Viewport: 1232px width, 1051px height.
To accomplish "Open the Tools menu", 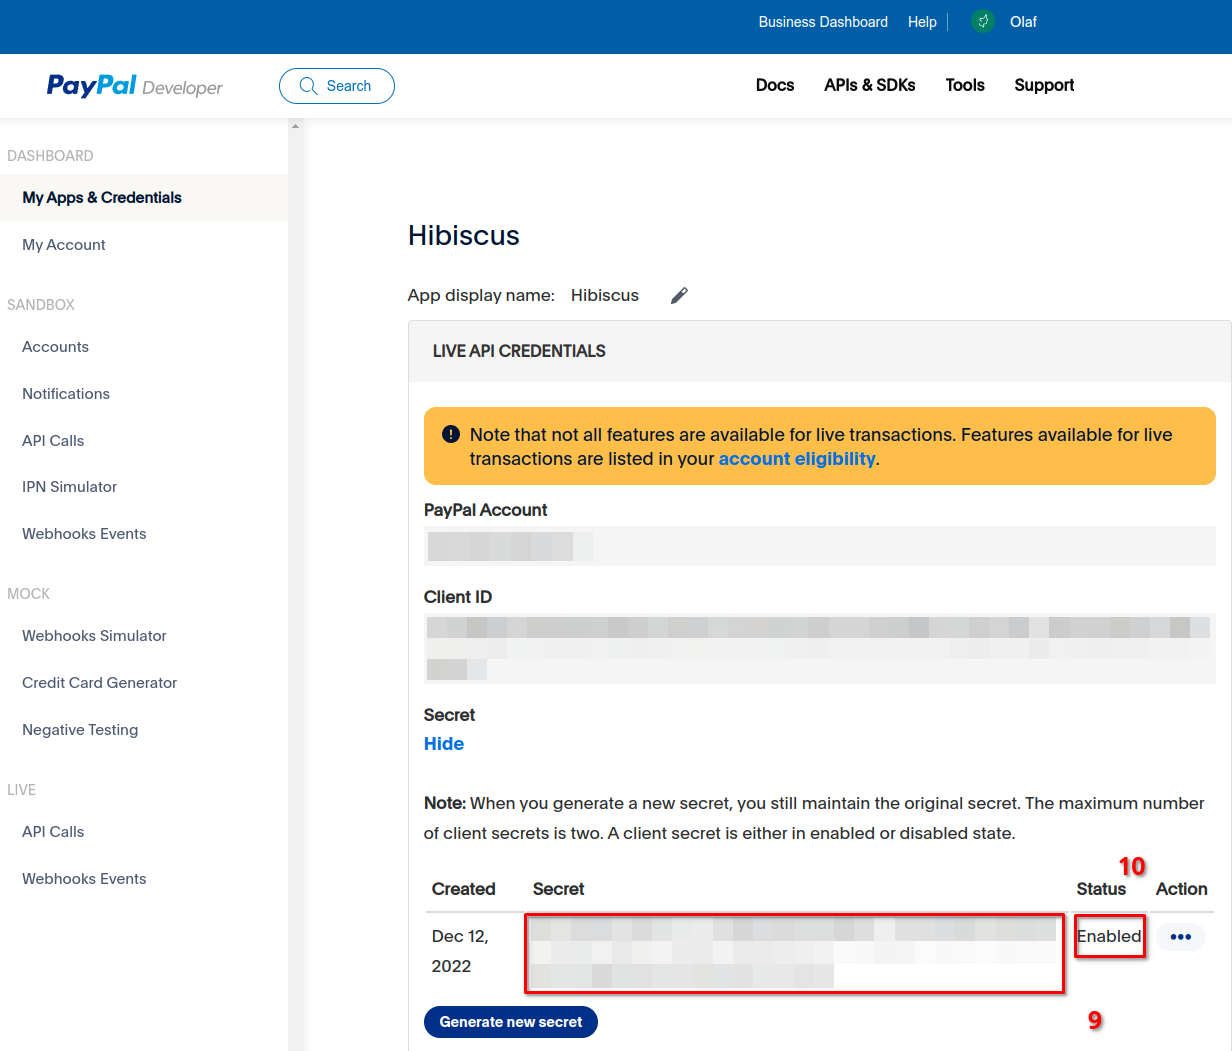I will 965,85.
